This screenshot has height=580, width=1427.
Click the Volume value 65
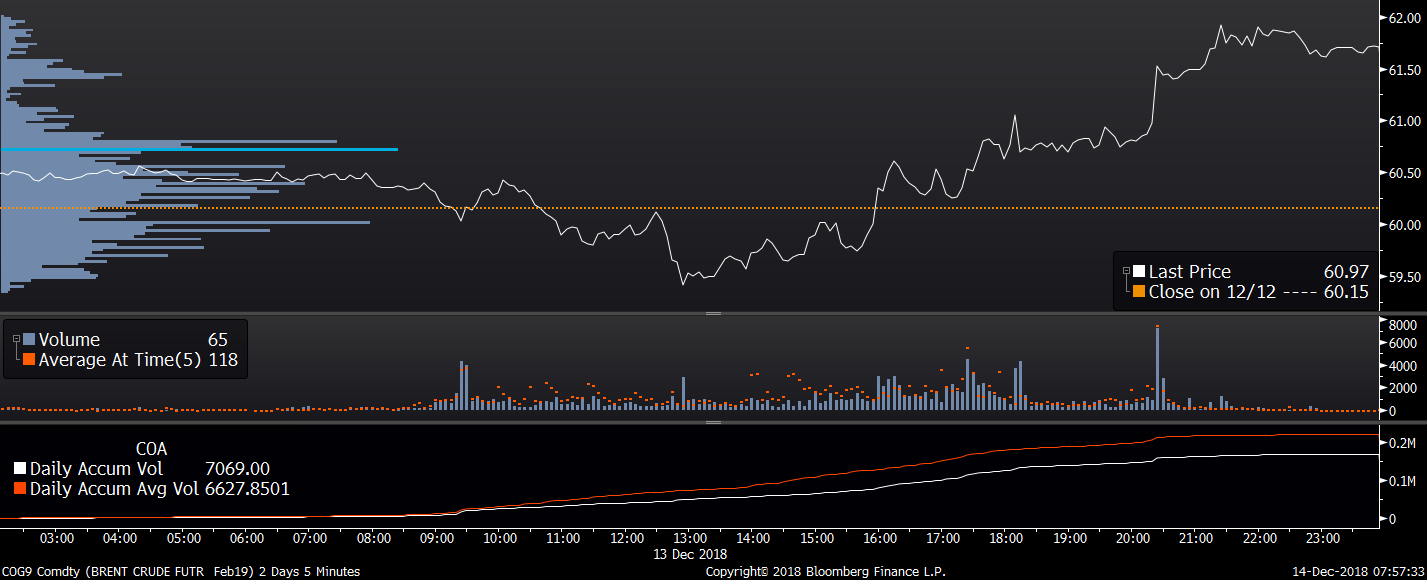point(218,340)
